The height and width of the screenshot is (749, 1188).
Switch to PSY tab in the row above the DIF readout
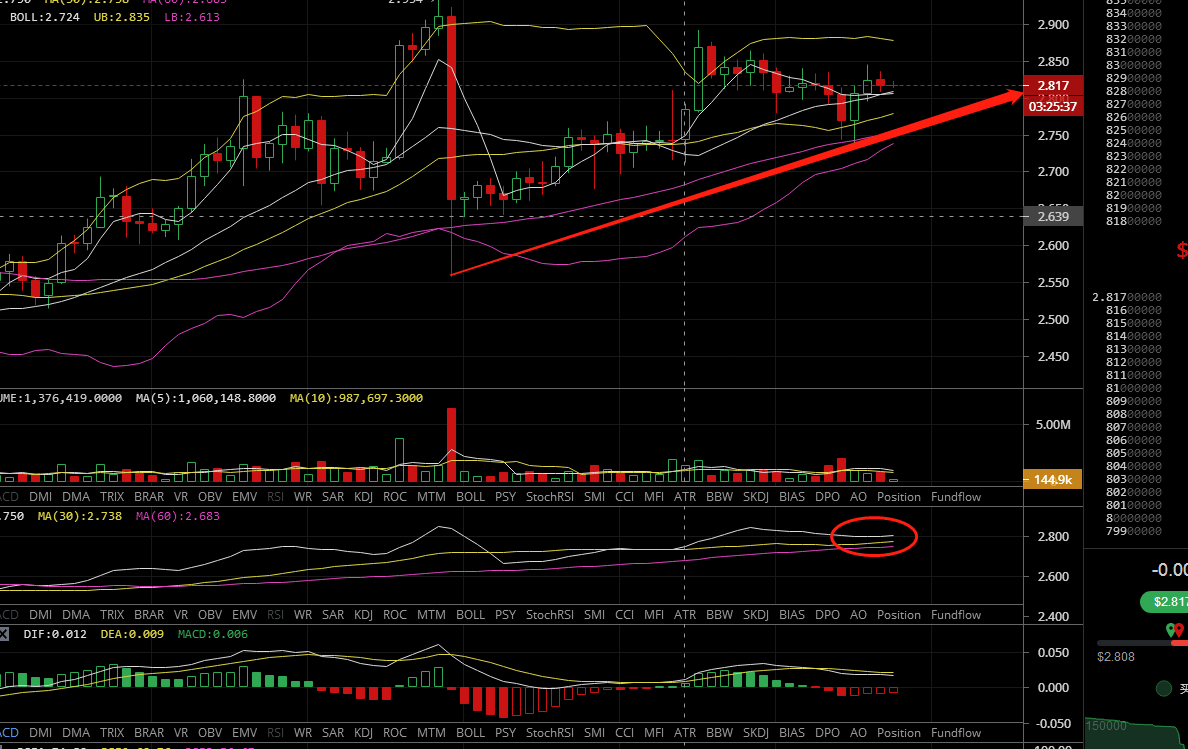pyautogui.click(x=505, y=615)
